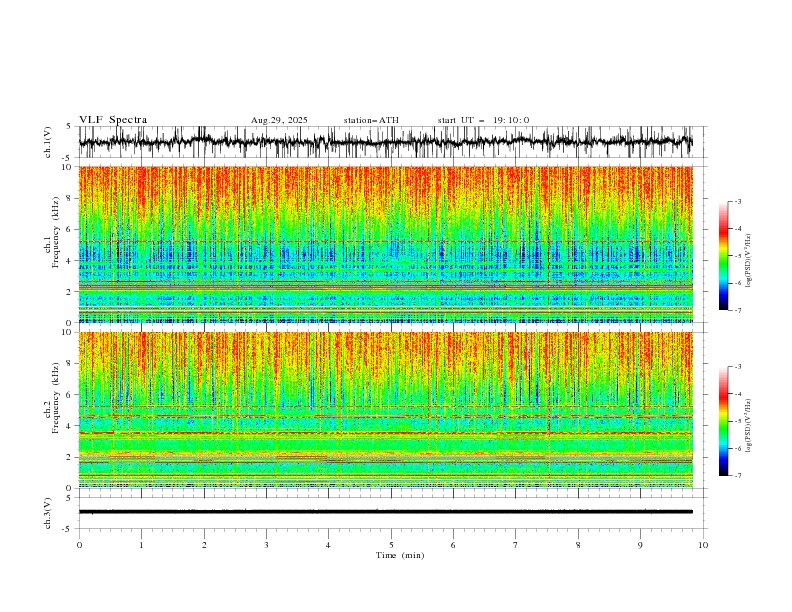Click the ch.2 'Frequency (kHz)' axis label
792x612 pixels.
coord(56,397)
